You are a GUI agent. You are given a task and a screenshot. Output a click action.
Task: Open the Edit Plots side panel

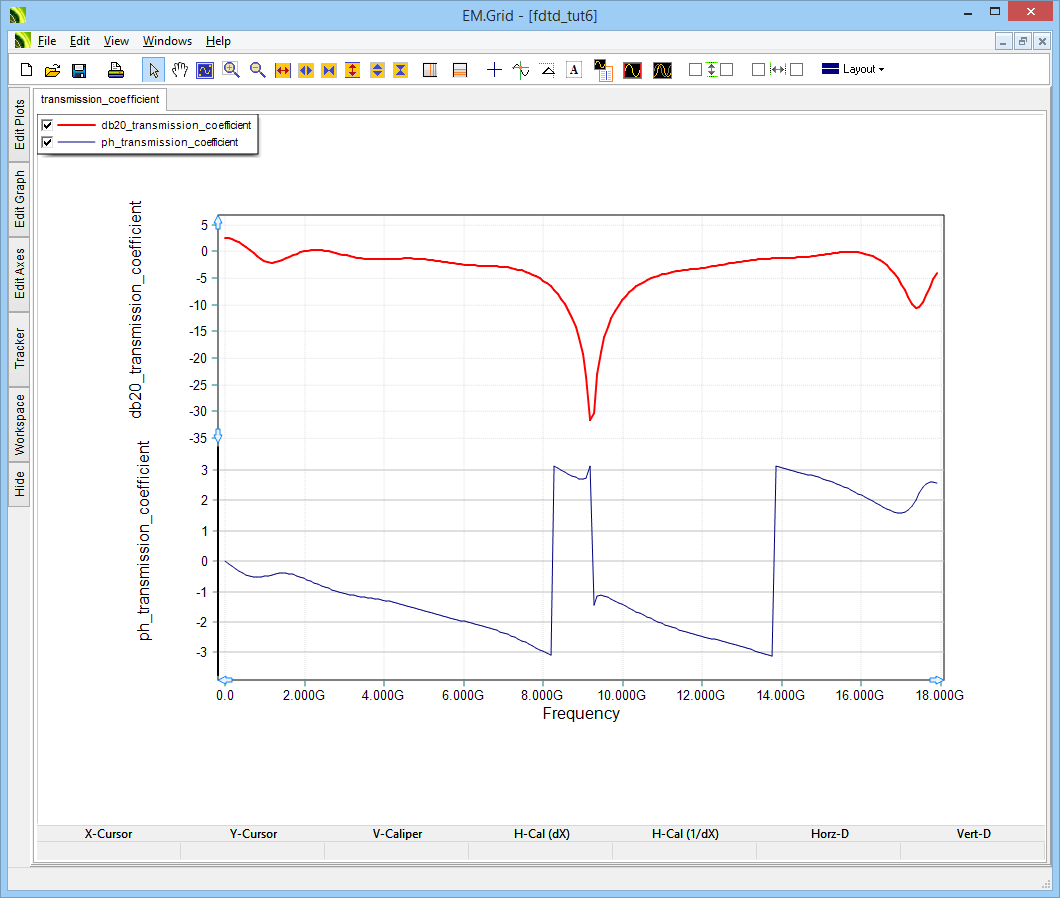pyautogui.click(x=20, y=124)
